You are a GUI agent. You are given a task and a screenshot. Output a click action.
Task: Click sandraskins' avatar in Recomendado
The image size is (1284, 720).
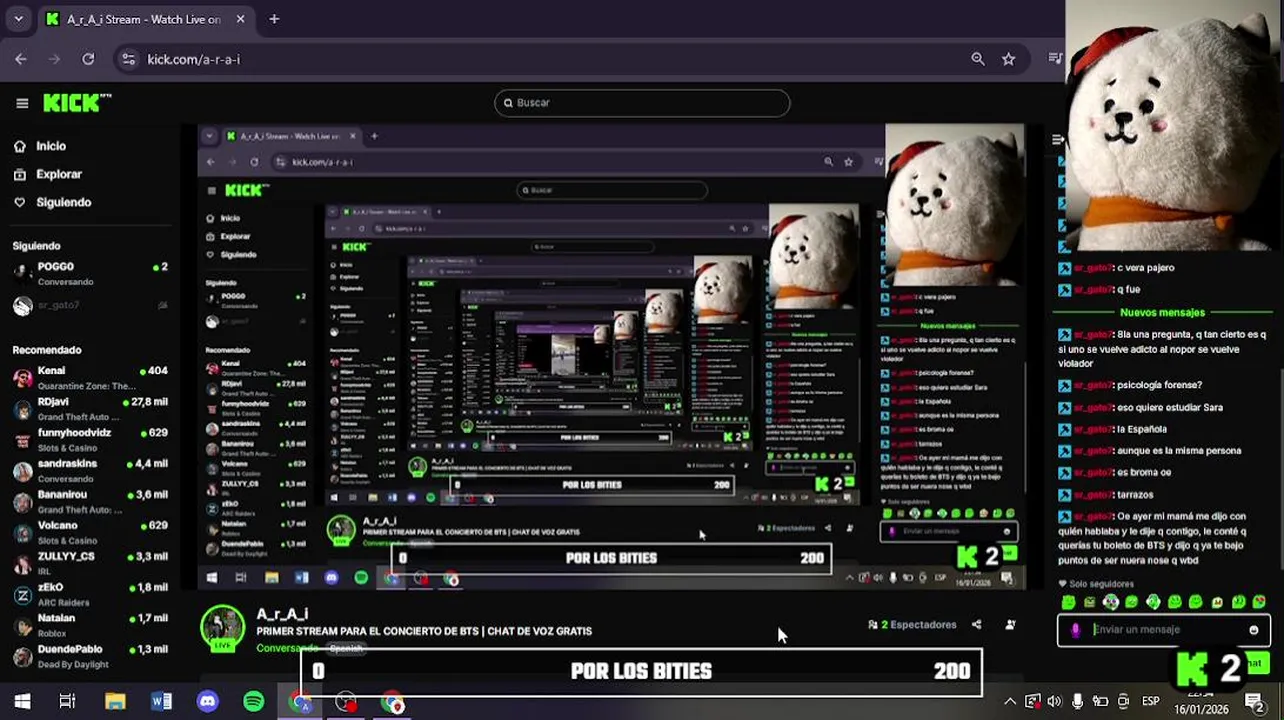22,470
